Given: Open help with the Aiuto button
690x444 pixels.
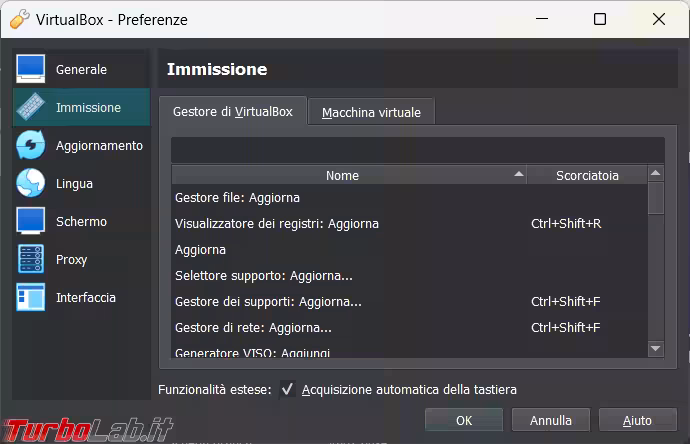Looking at the screenshot, I should coord(637,420).
